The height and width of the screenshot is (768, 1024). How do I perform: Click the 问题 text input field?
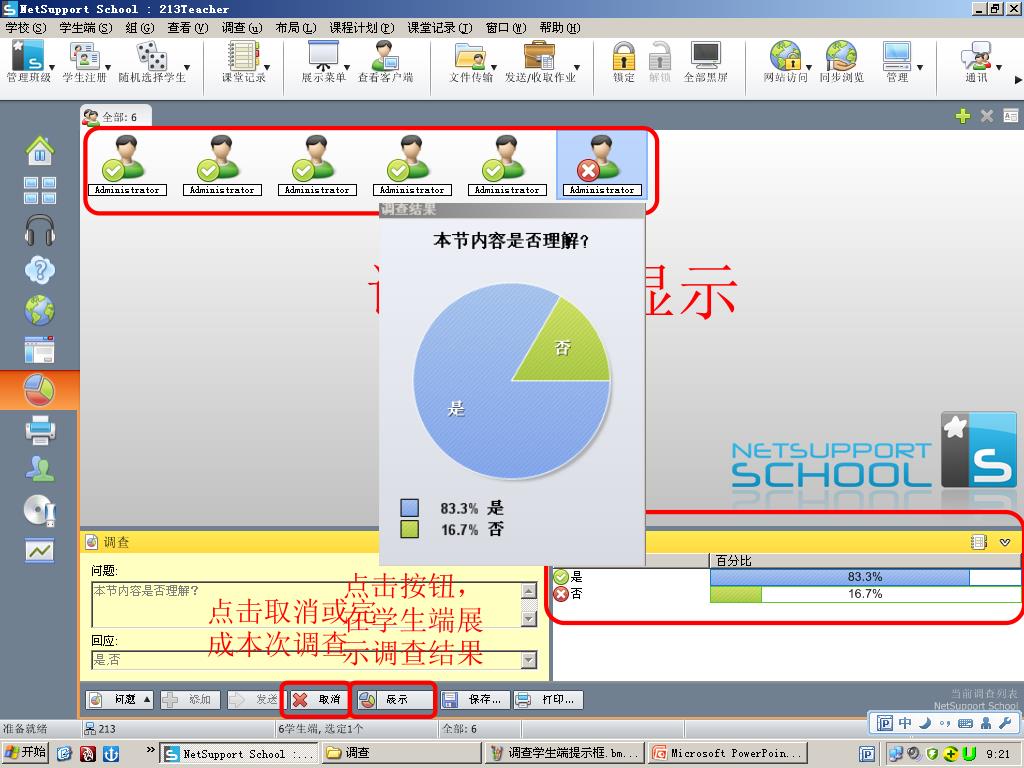tap(307, 604)
